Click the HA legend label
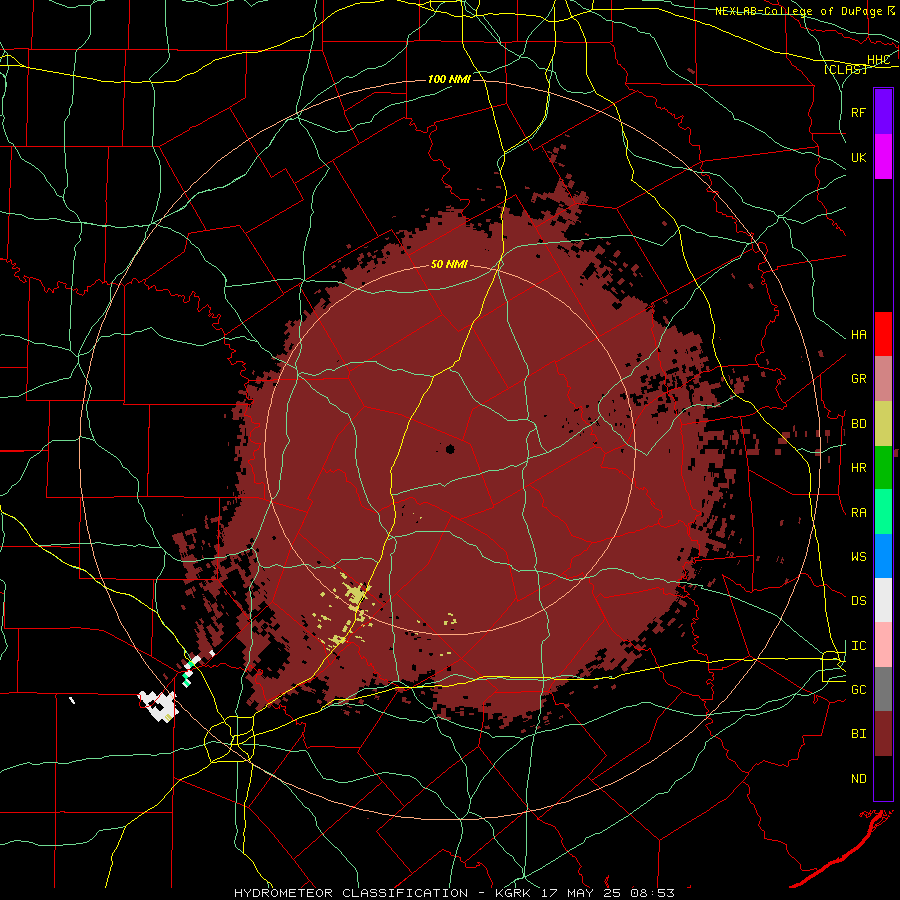 [858, 335]
